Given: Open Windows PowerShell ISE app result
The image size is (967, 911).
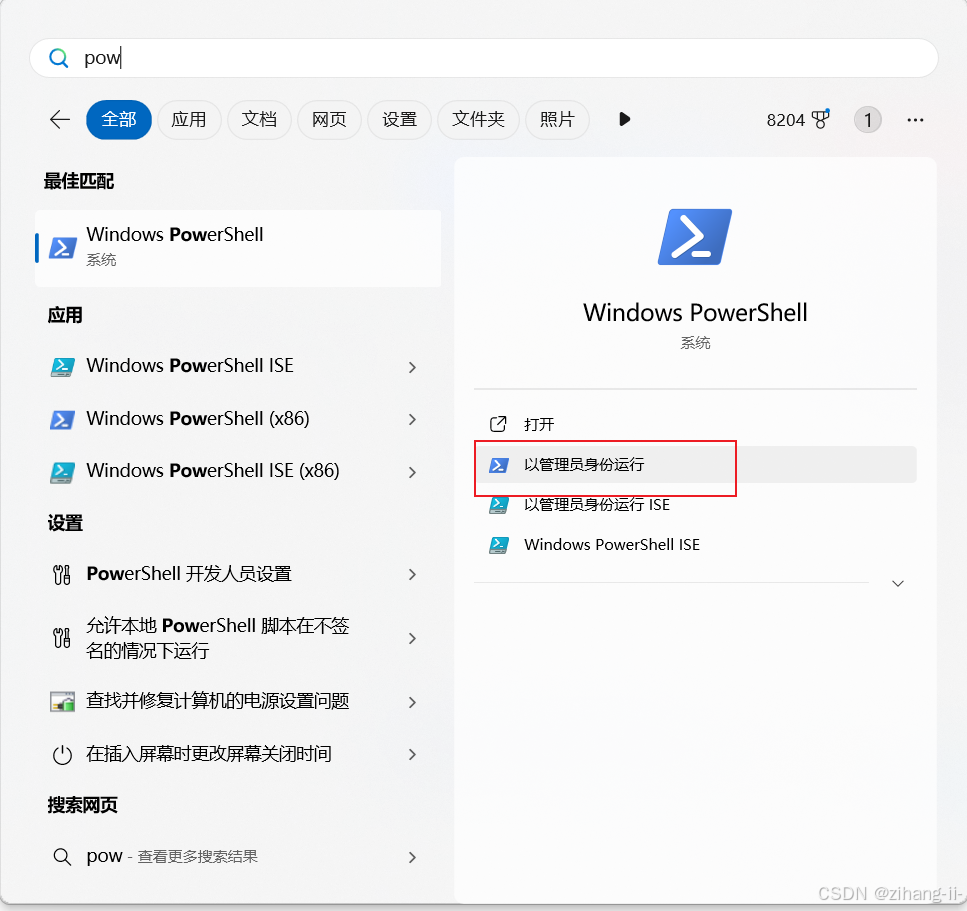Looking at the screenshot, I should pyautogui.click(x=234, y=366).
